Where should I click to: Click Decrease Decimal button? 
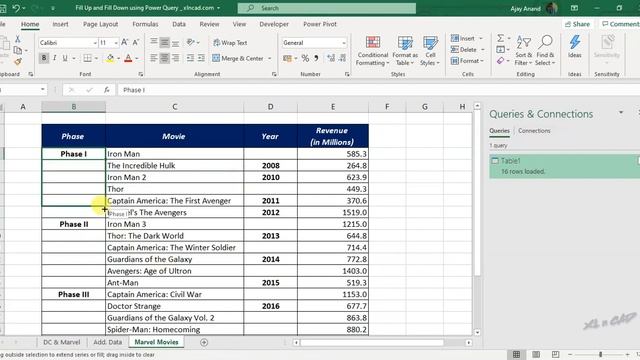pyautogui.click(x=342, y=58)
